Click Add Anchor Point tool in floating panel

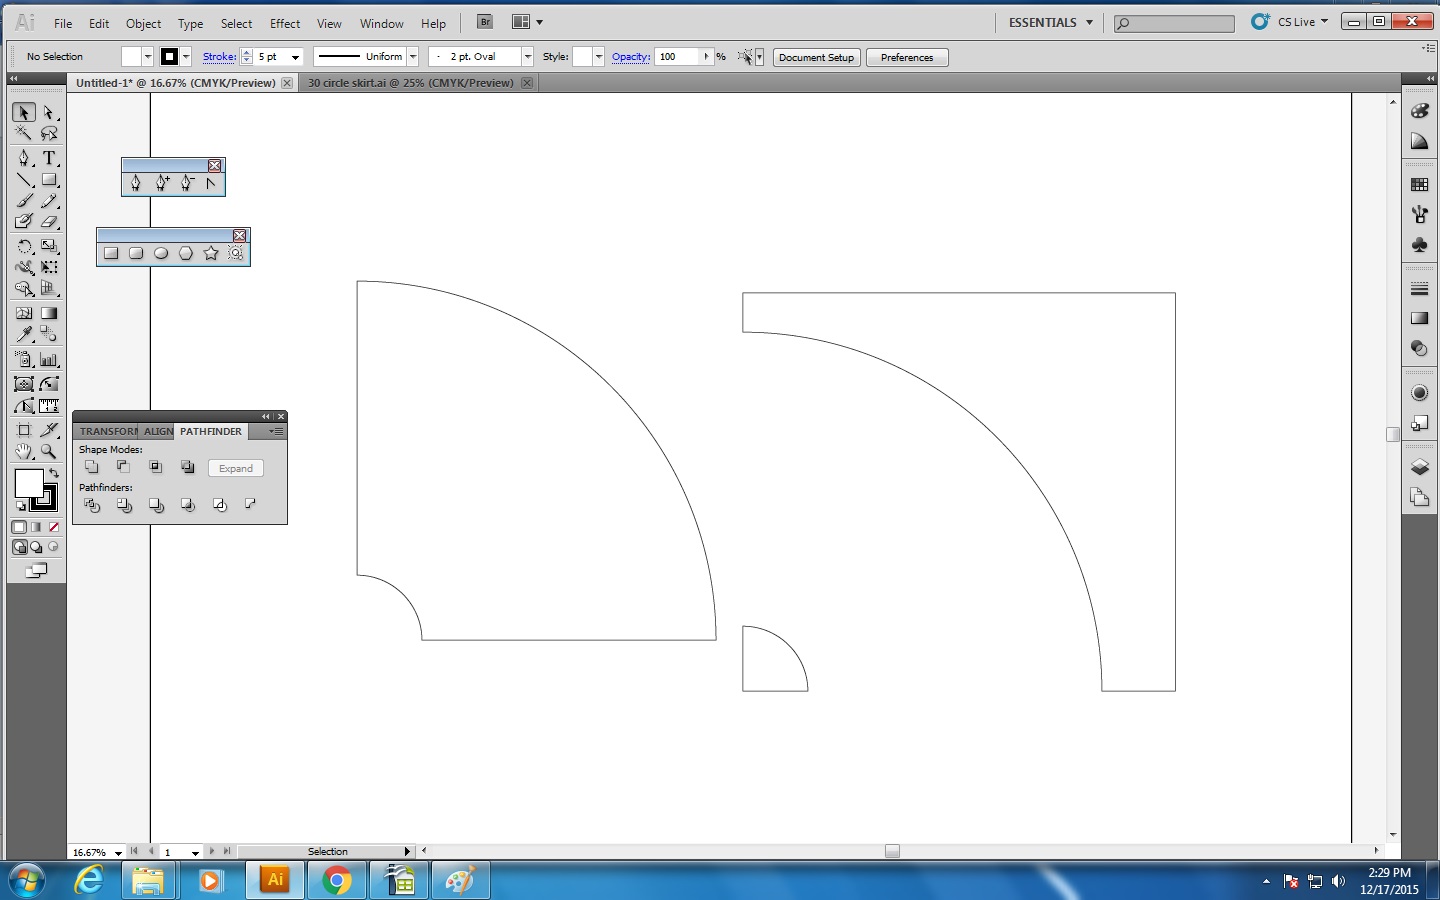click(162, 183)
